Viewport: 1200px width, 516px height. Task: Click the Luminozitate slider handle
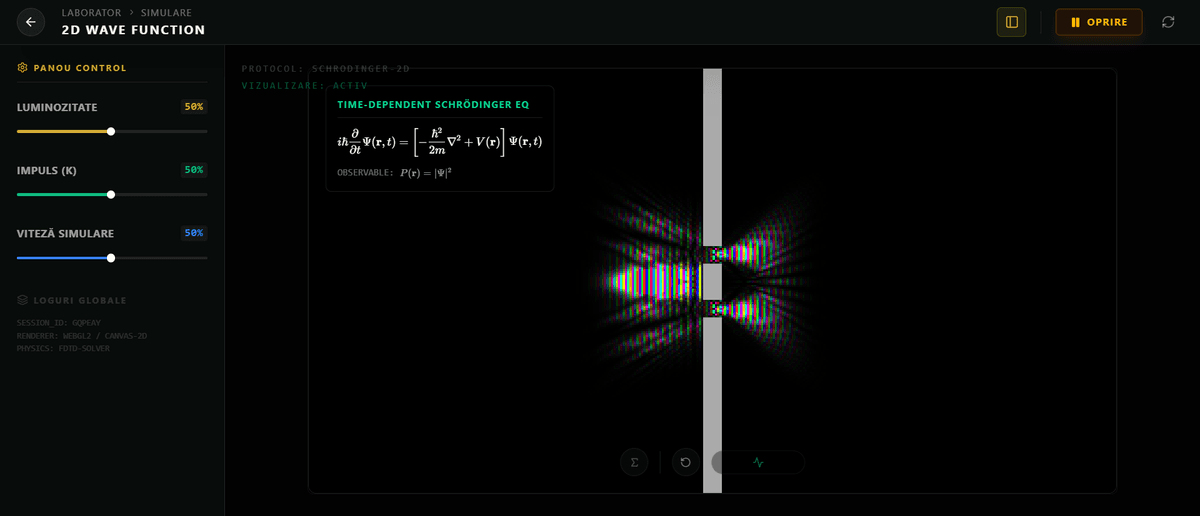pyautogui.click(x=111, y=131)
